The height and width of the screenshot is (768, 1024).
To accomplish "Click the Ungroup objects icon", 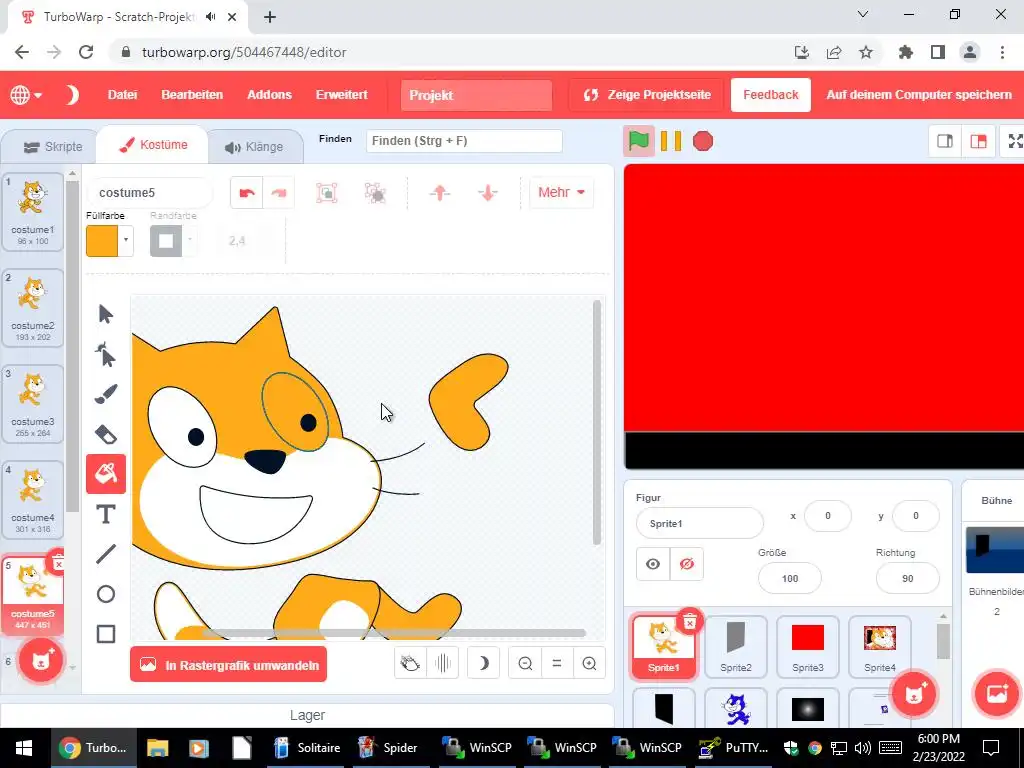I will coord(375,193).
